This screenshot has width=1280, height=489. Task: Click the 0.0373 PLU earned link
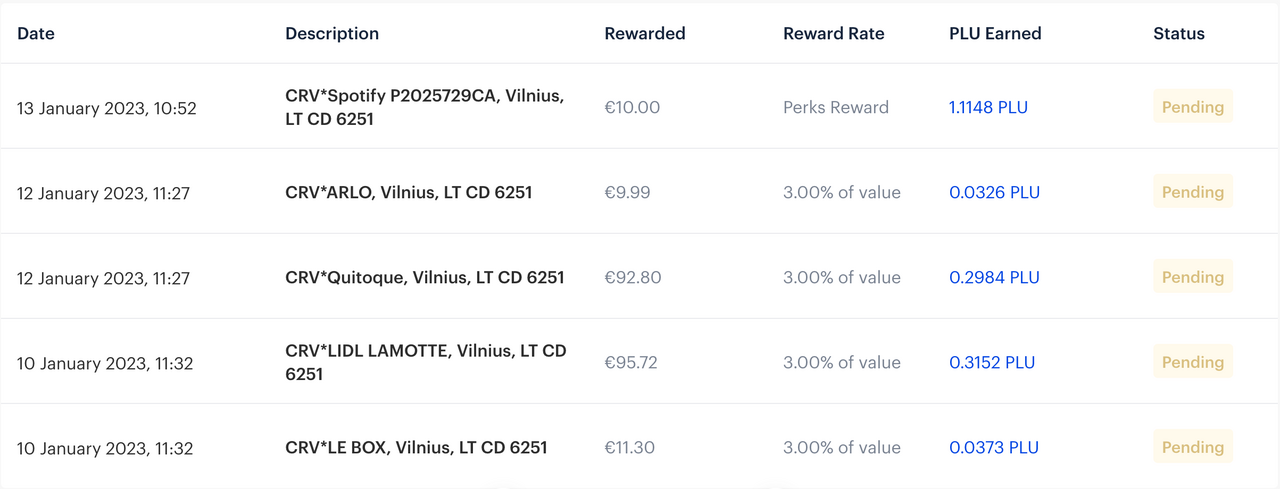pyautogui.click(x=994, y=447)
